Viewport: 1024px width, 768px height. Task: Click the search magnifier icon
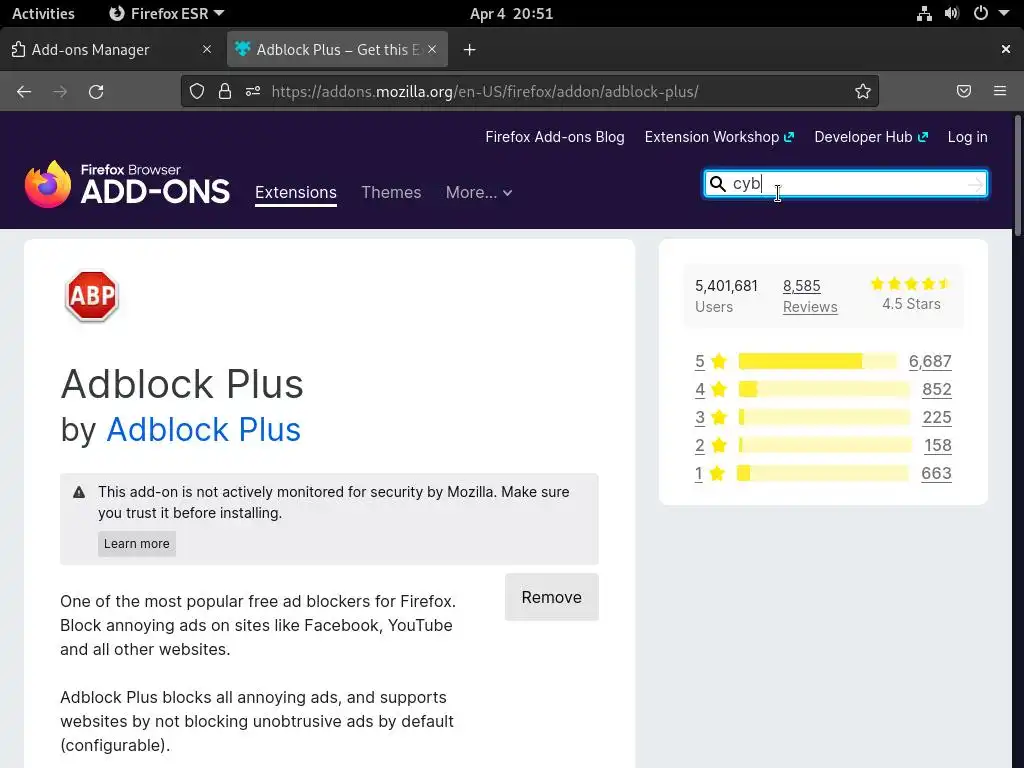point(718,184)
